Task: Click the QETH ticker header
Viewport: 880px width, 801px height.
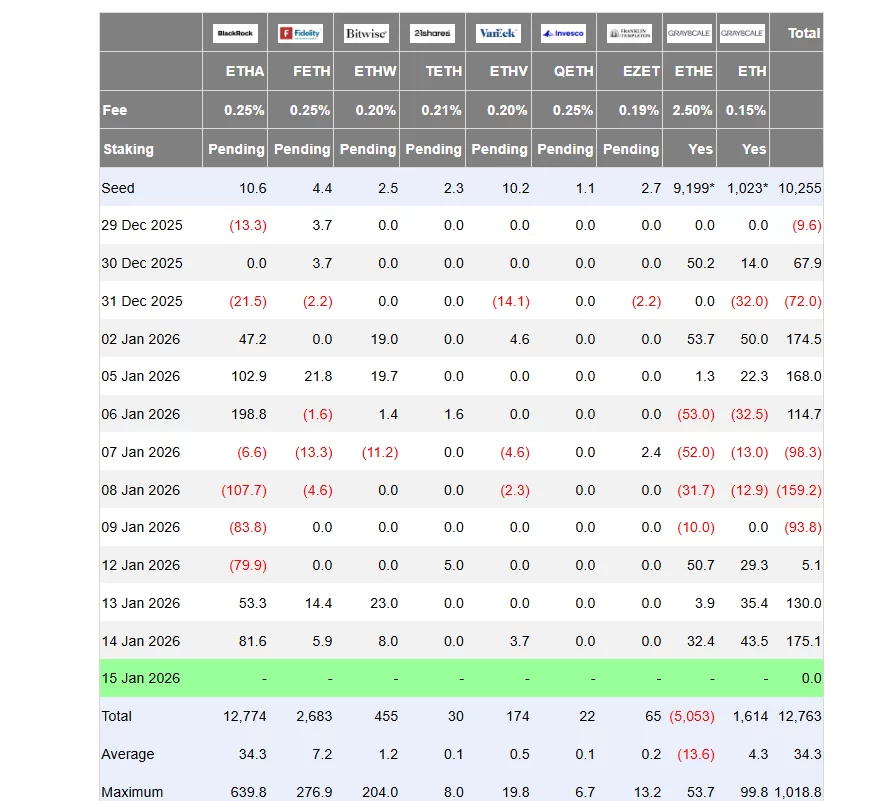Action: (574, 71)
